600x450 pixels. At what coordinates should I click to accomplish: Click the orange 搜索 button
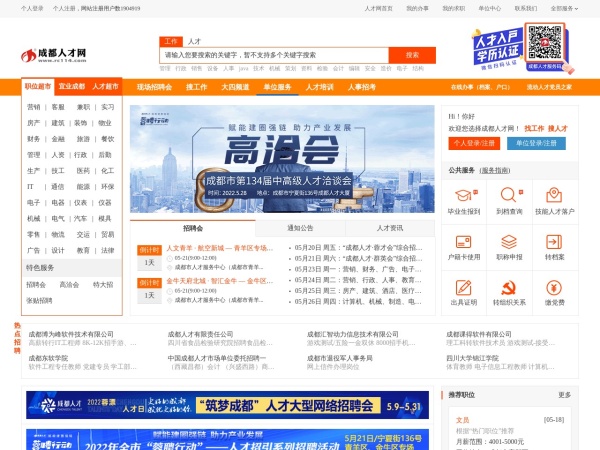pos(412,55)
